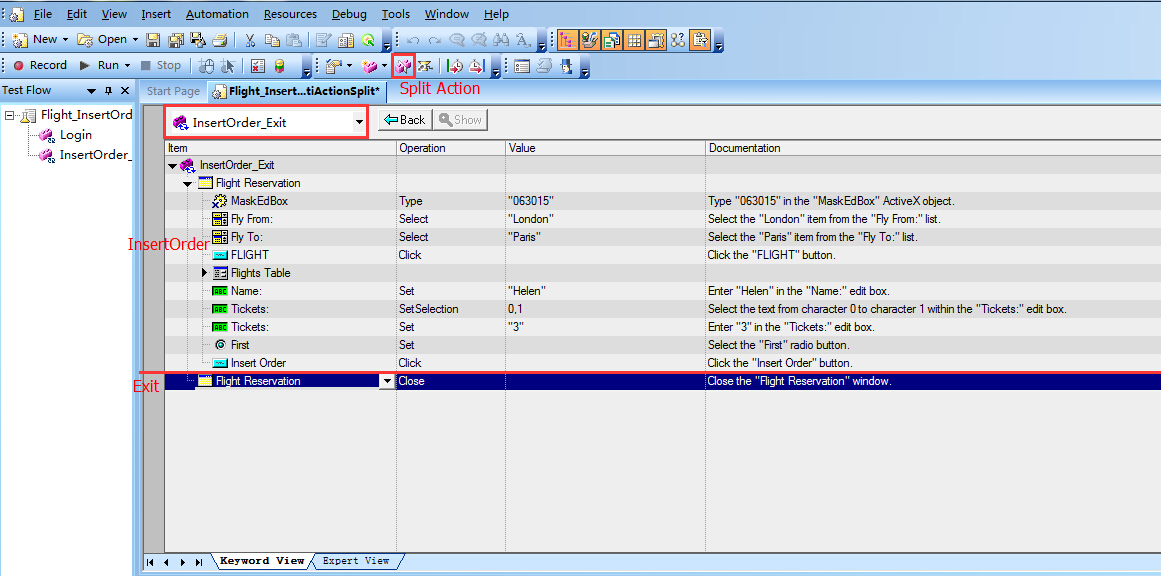Click the Save icon in the toolbar
The image size is (1161, 576).
click(153, 40)
